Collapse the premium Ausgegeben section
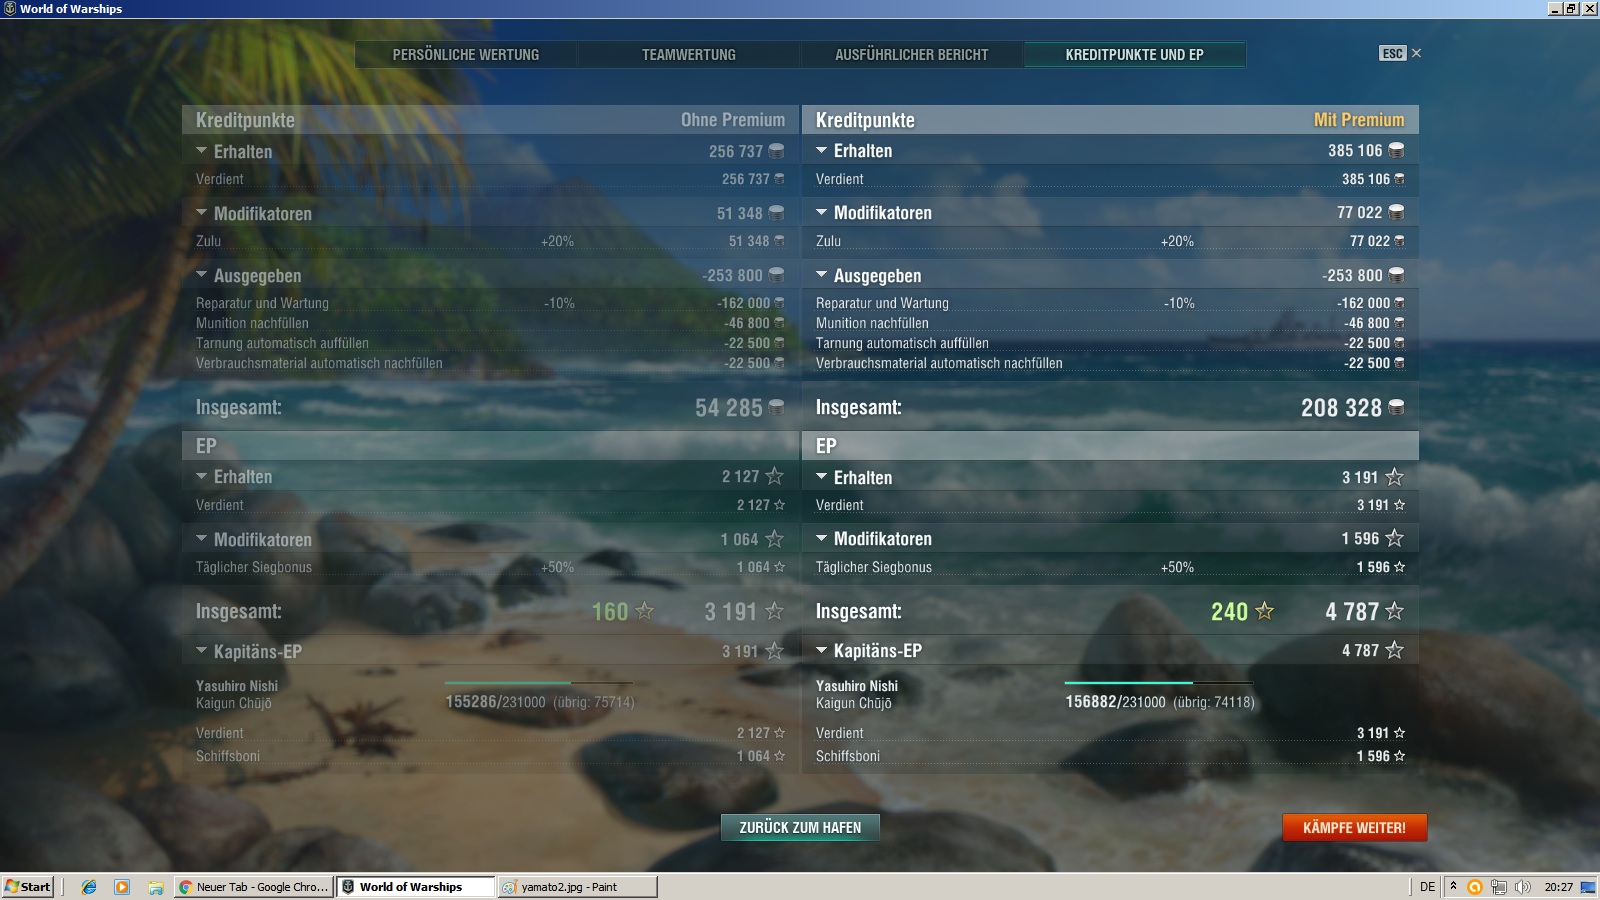This screenshot has height=900, width=1600. point(821,275)
